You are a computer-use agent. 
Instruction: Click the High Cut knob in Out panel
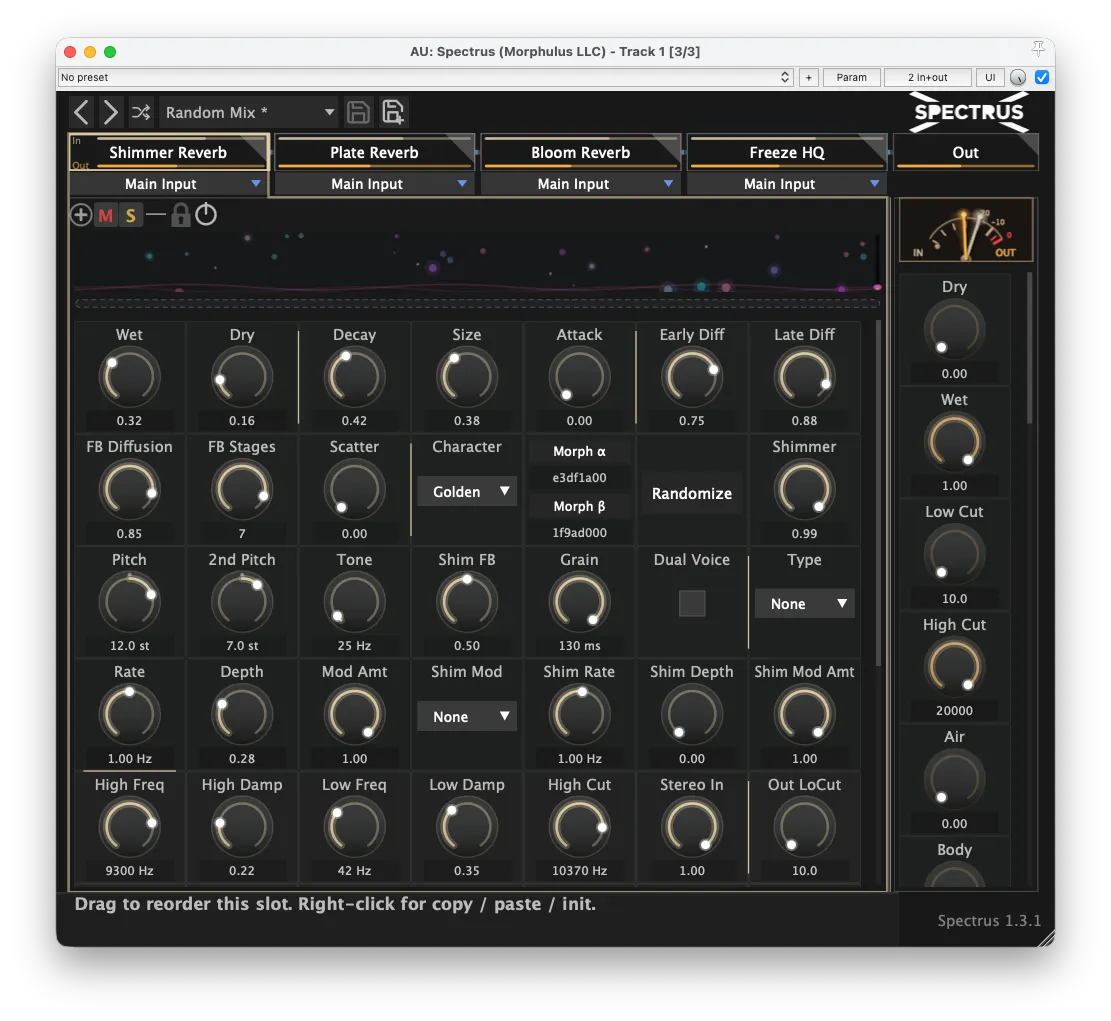click(x=954, y=667)
